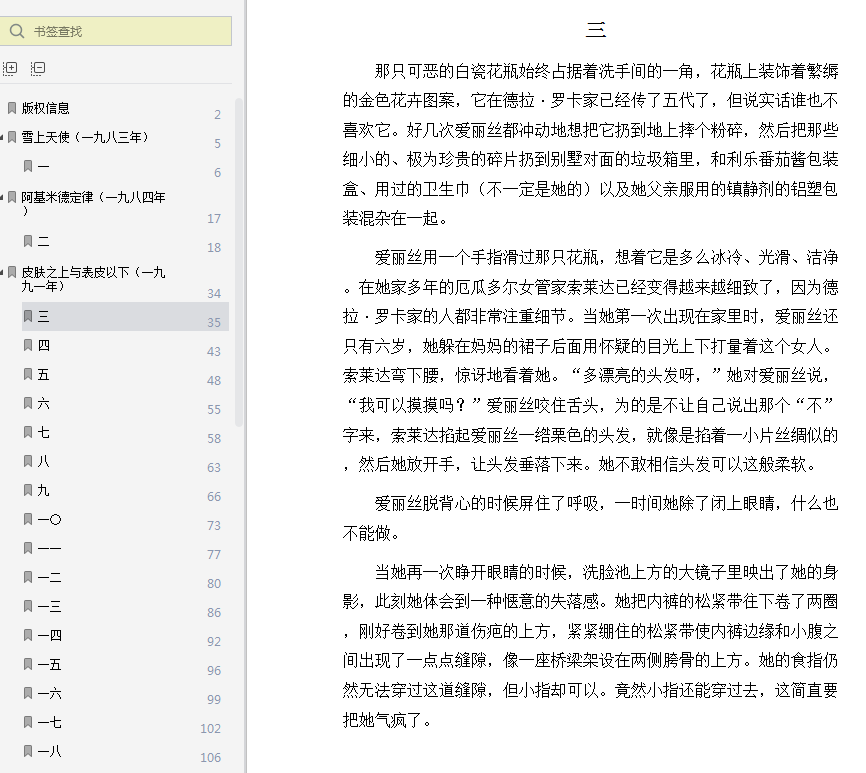Select the highlighted chapter 三 bookmark

[125, 316]
